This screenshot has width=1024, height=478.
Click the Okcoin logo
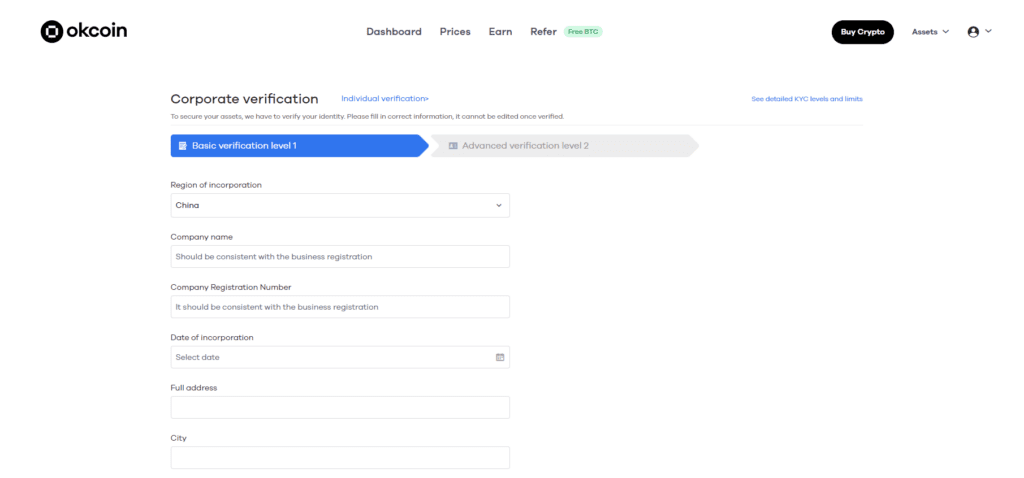84,31
